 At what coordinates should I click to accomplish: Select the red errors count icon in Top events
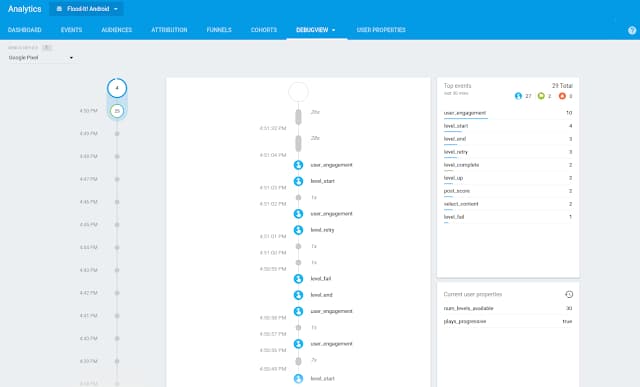[562, 96]
